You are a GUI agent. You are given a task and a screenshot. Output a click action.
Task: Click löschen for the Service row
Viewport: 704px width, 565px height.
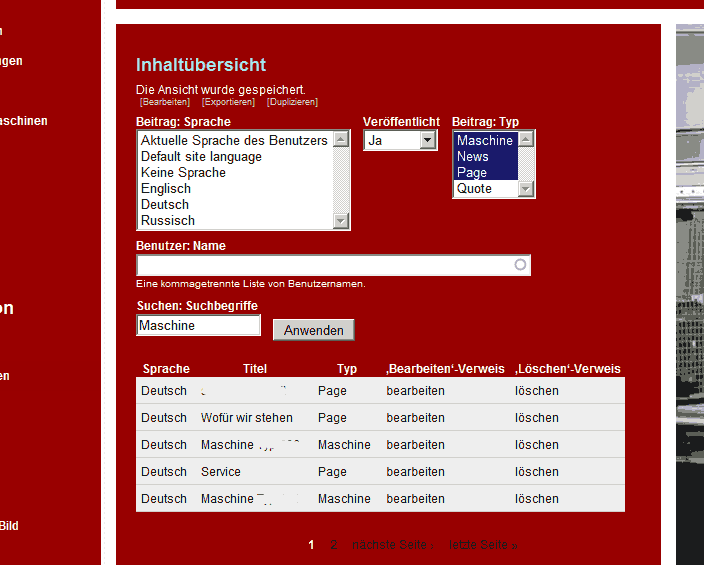[x=537, y=472]
